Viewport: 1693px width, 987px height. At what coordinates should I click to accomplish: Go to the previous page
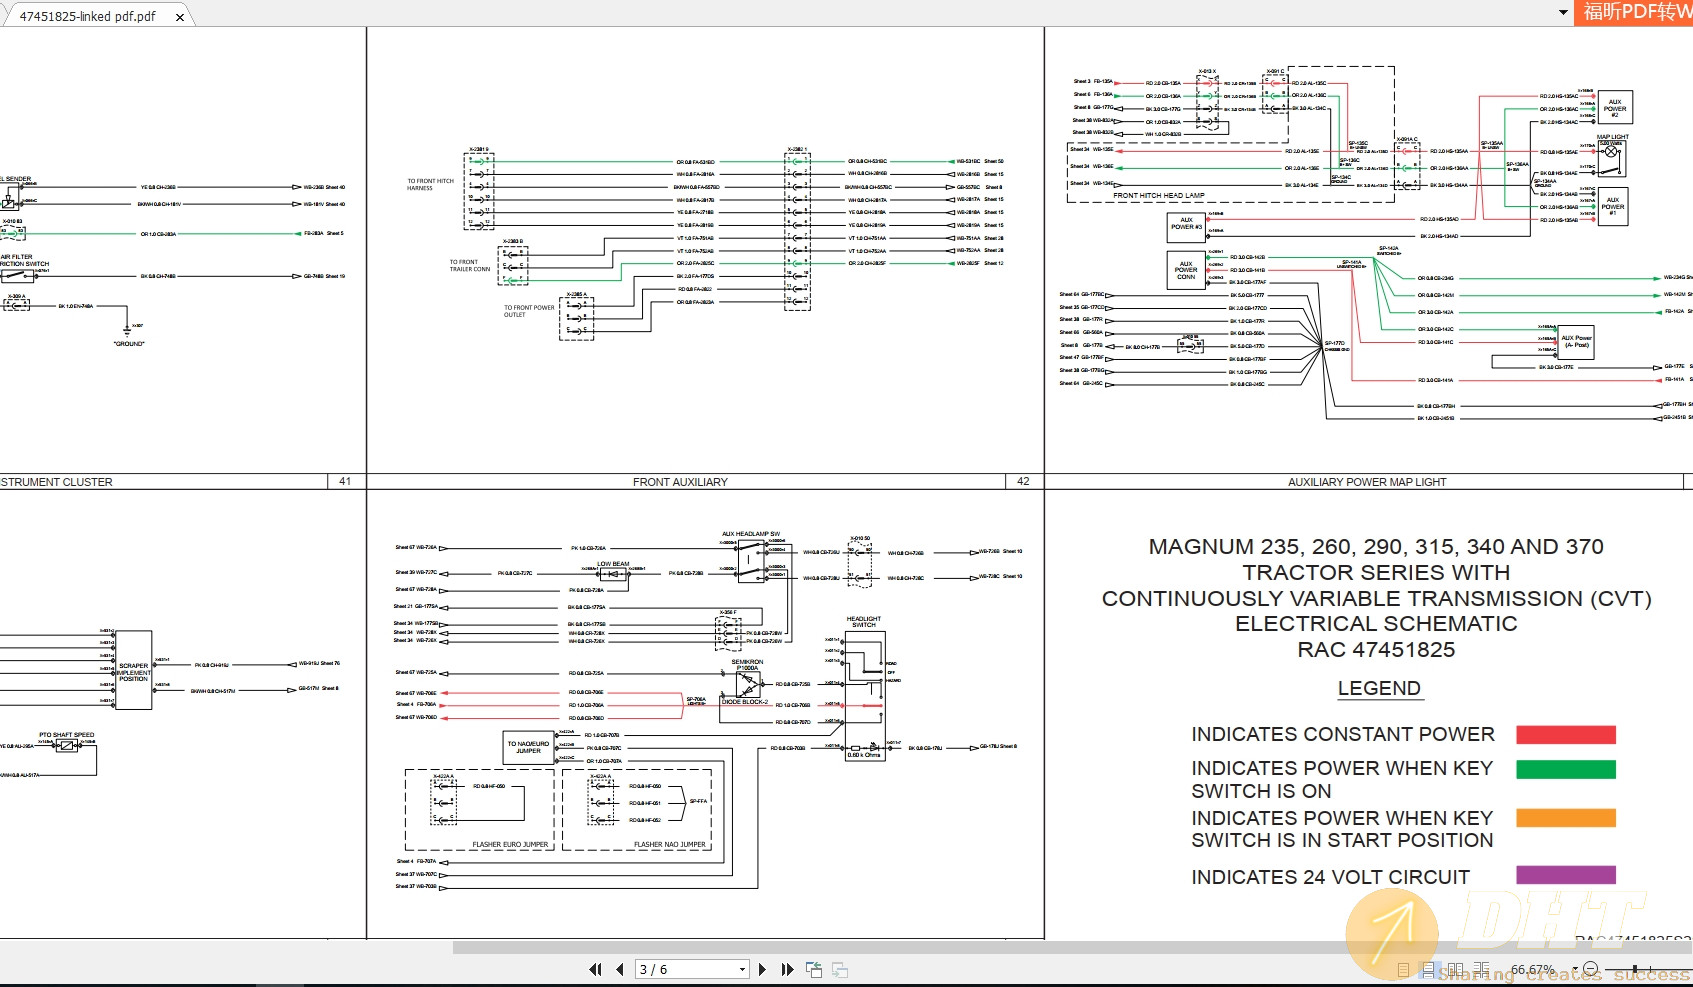(x=620, y=969)
